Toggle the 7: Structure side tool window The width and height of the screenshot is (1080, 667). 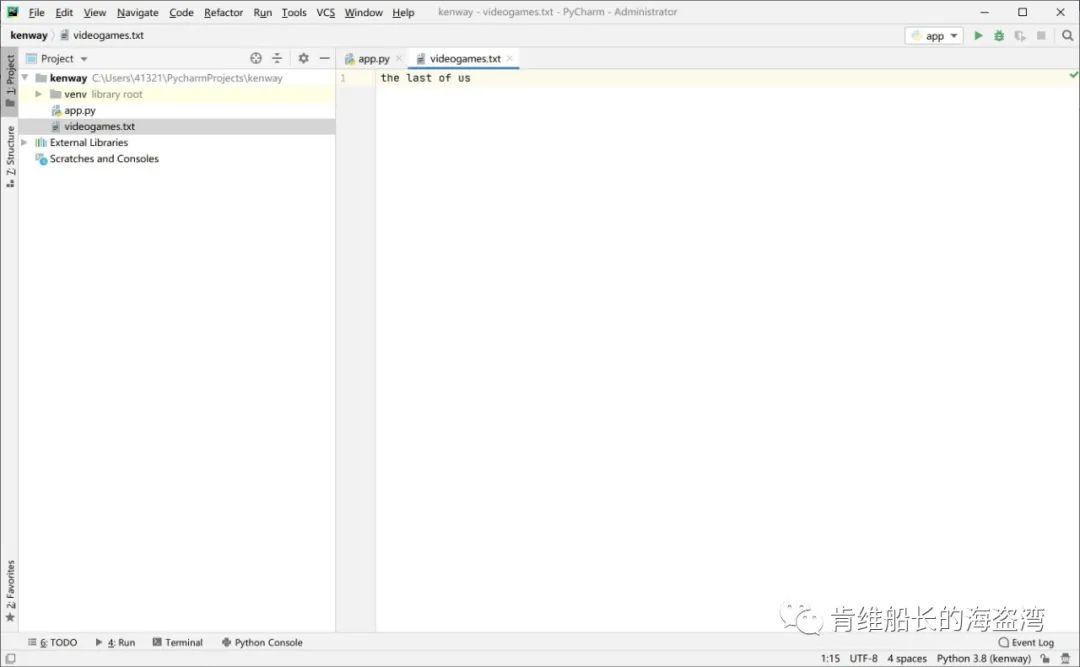tap(10, 157)
